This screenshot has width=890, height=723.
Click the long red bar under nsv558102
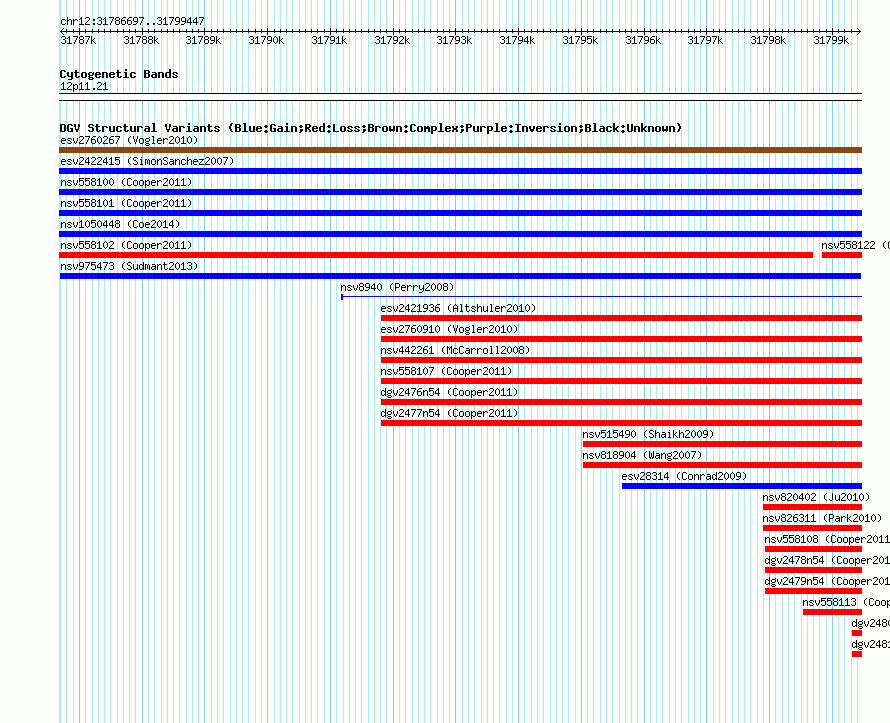tap(436, 255)
